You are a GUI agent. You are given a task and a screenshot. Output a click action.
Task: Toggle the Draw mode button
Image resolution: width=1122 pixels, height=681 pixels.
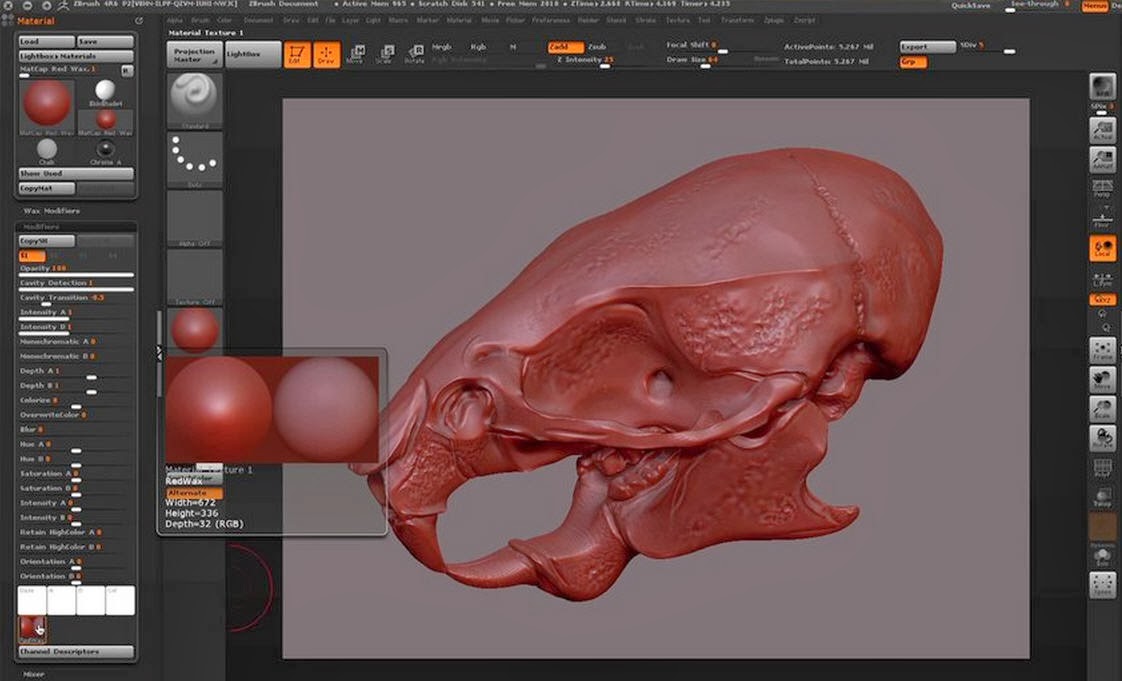(x=326, y=55)
